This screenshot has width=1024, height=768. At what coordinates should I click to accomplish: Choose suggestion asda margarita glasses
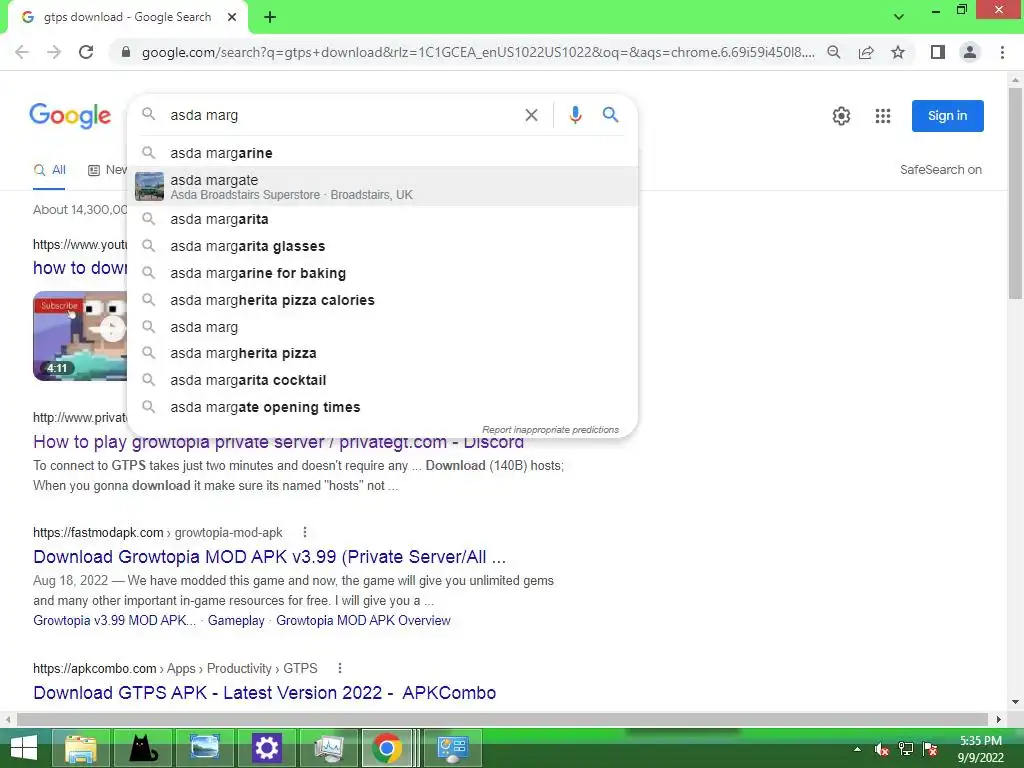point(383,246)
